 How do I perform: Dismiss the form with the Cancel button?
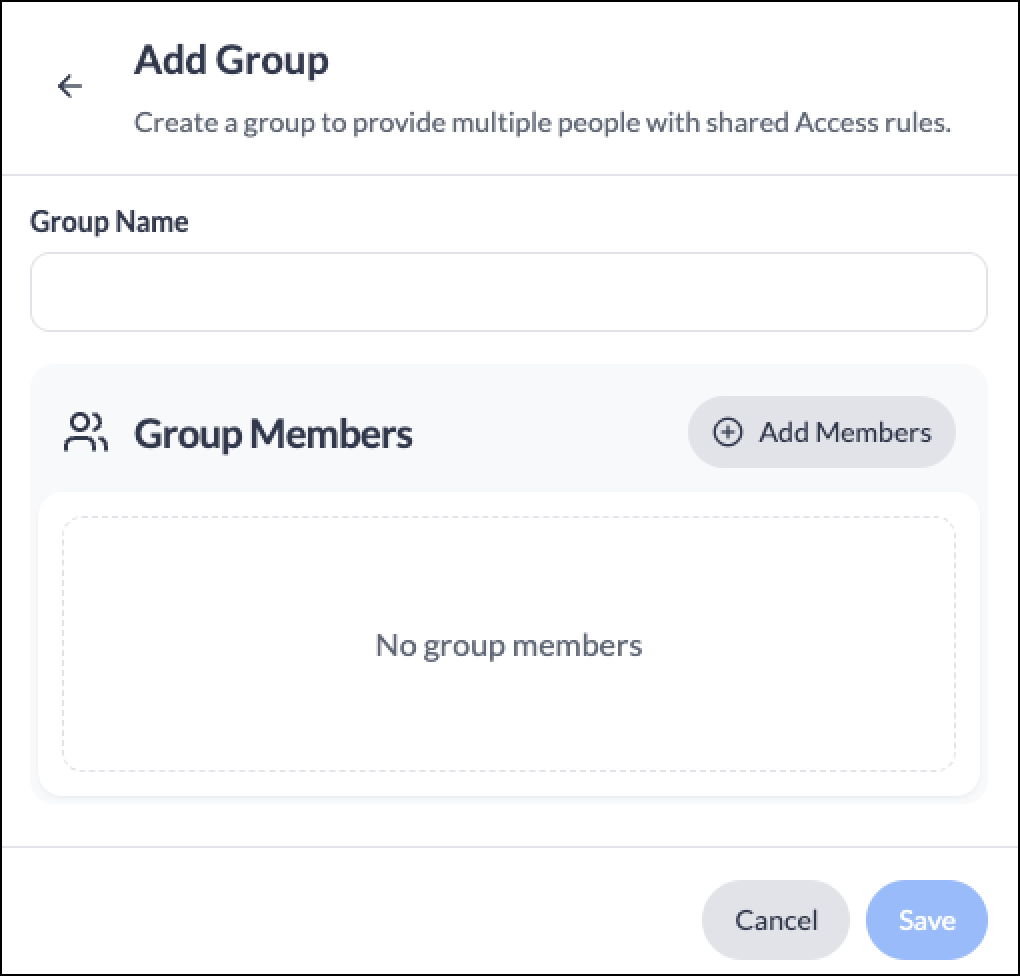pyautogui.click(x=775, y=920)
